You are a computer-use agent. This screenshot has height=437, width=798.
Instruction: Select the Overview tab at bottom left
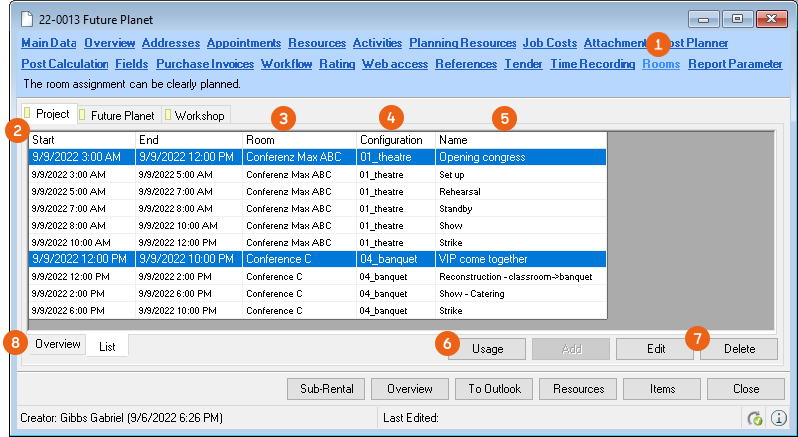coord(57,344)
